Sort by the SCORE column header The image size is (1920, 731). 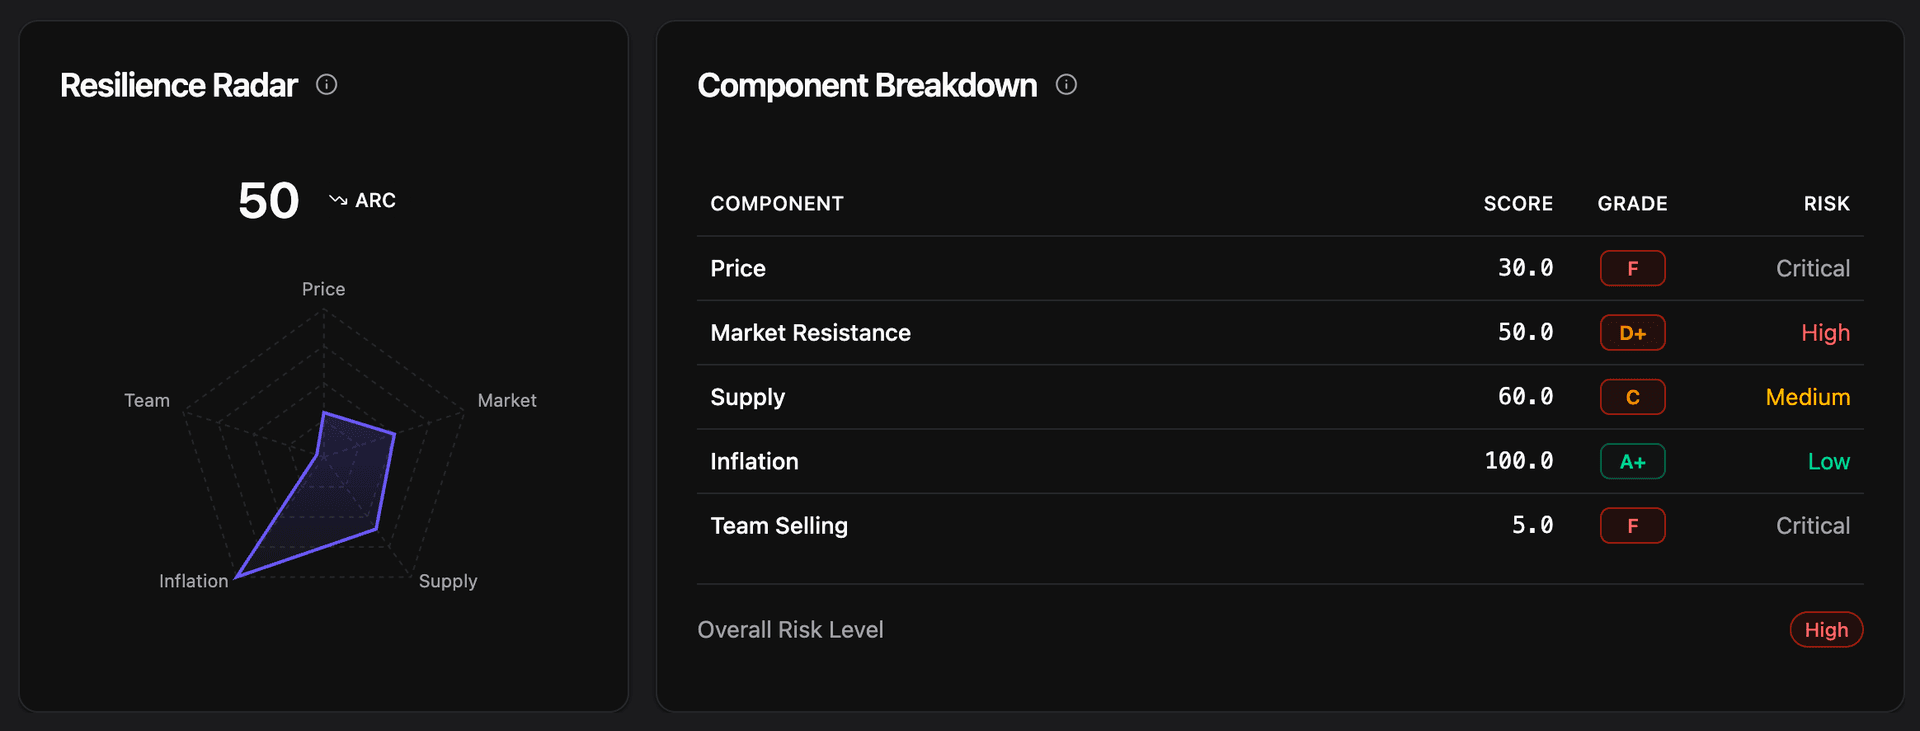[x=1518, y=203]
